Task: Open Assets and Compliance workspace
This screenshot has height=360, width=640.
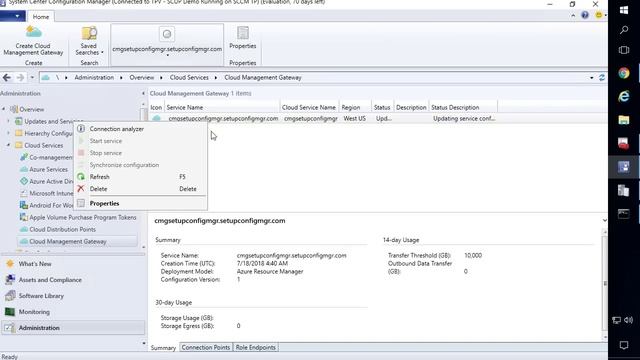Action: [50, 280]
